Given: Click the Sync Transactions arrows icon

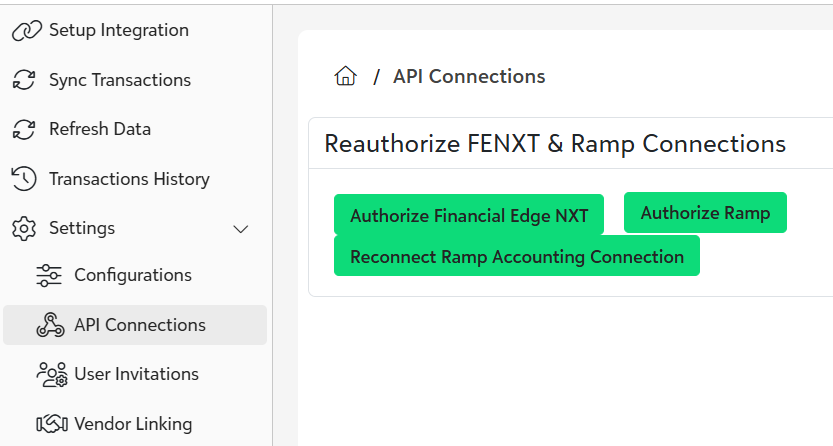Looking at the screenshot, I should click(24, 80).
